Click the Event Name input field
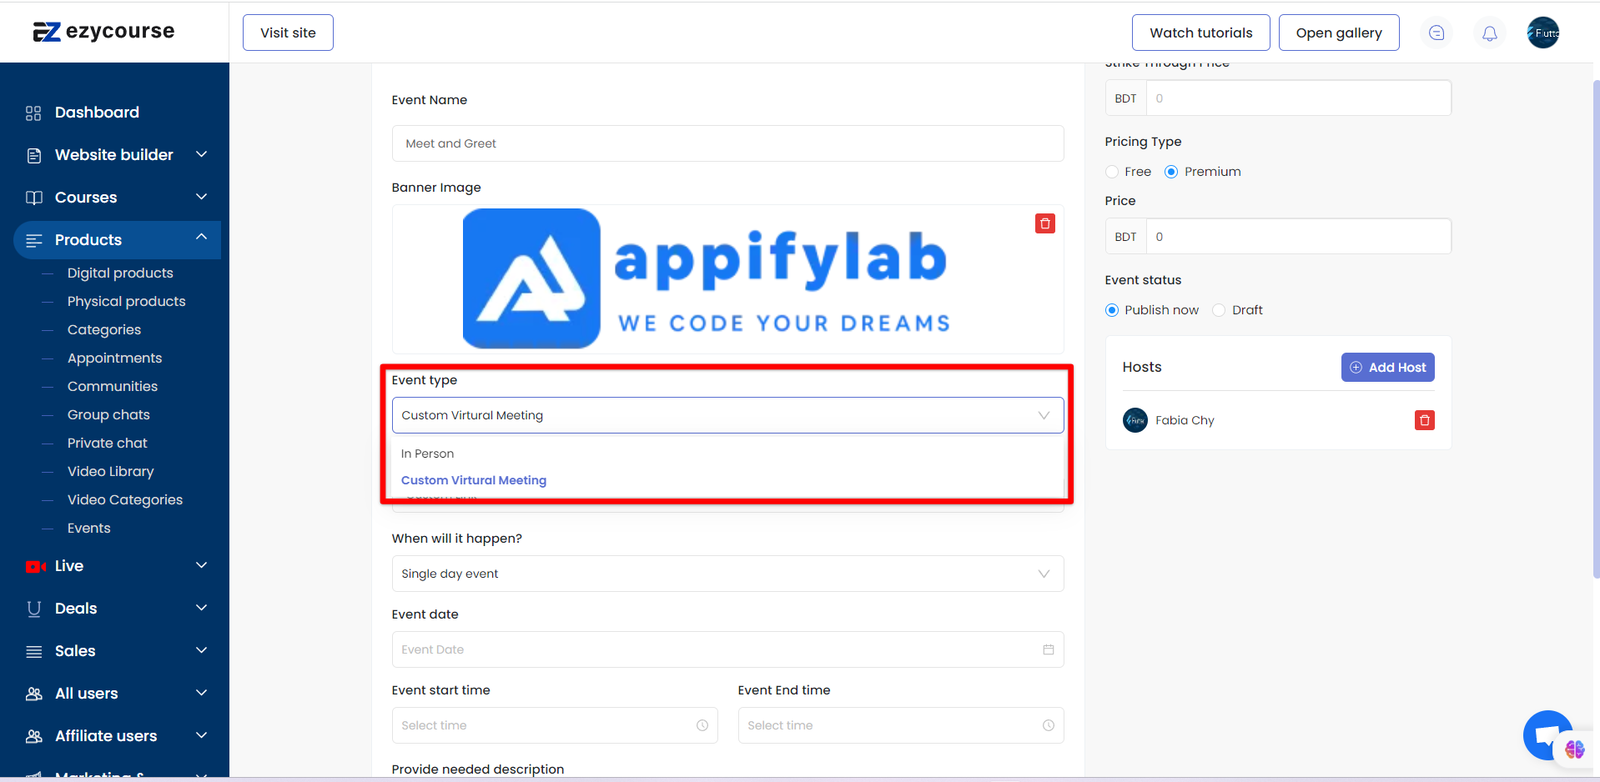Image resolution: width=1600 pixels, height=782 pixels. coord(727,144)
